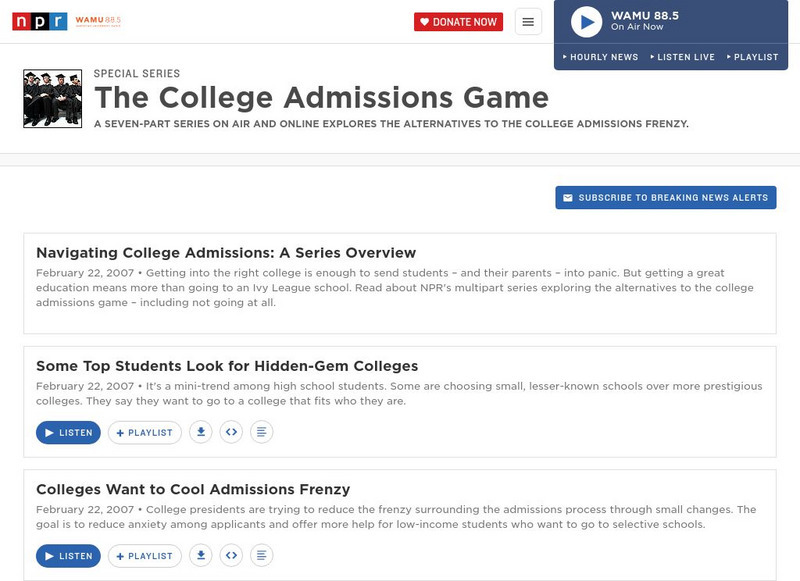
Task: Expand the Listen Live option
Action: click(x=682, y=57)
